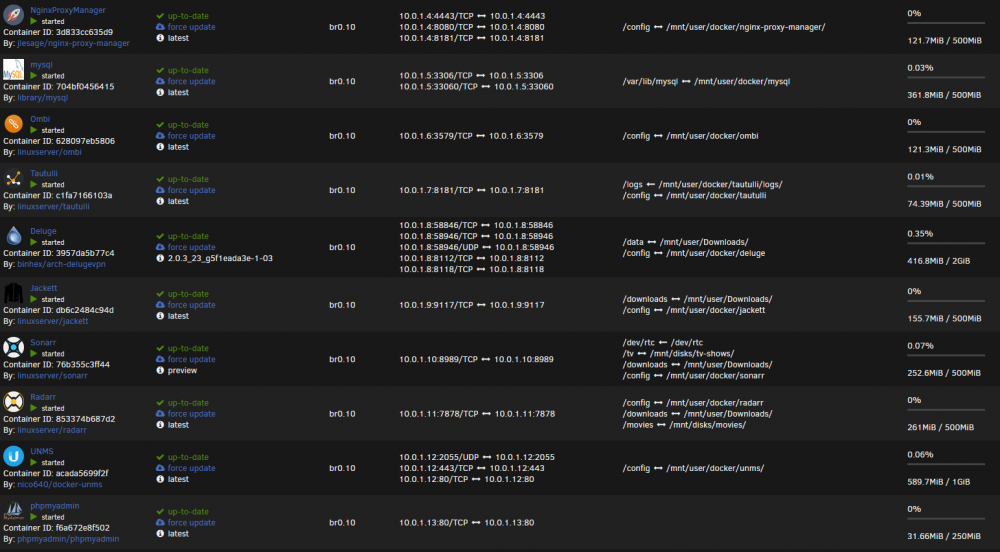Image resolution: width=1000 pixels, height=552 pixels.
Task: Click the info icon beside Tautulli latest tag
Action: (x=160, y=201)
